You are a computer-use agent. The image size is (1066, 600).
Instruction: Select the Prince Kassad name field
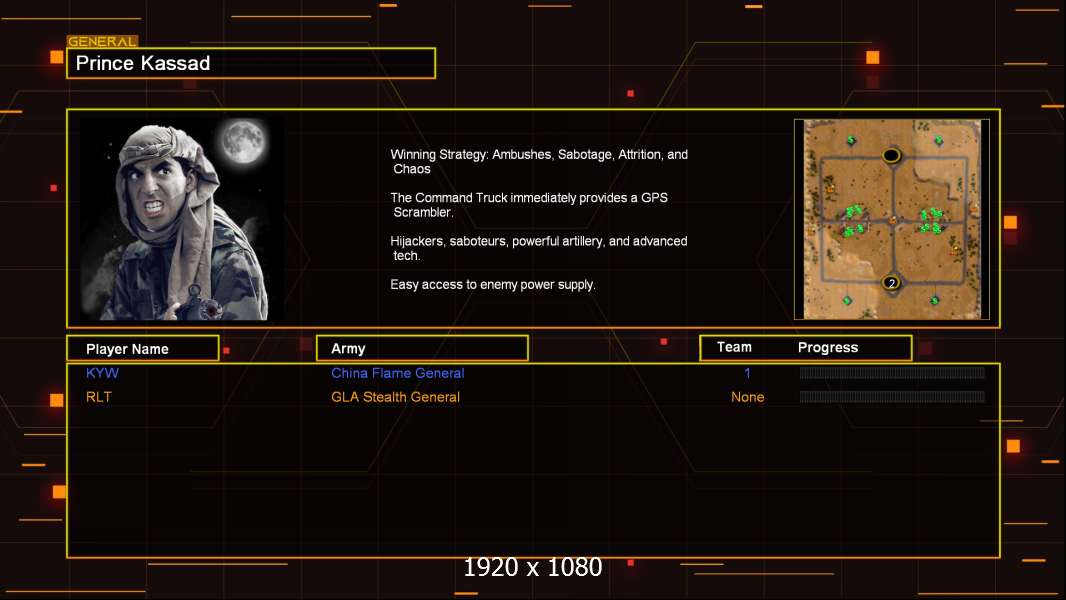pyautogui.click(x=251, y=63)
